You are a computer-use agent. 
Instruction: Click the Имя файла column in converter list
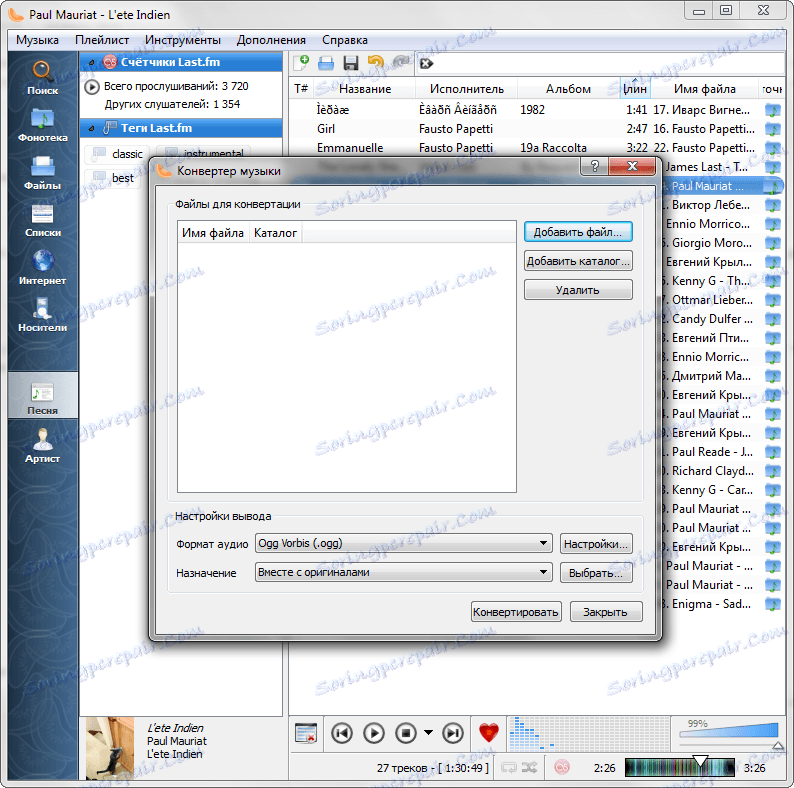pyautogui.click(x=213, y=233)
